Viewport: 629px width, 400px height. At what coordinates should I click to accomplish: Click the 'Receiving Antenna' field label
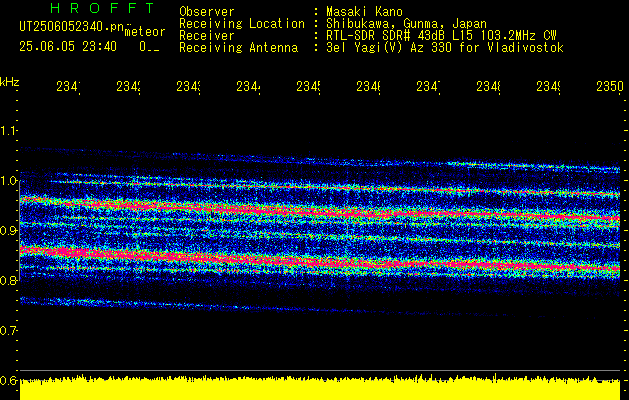238,48
